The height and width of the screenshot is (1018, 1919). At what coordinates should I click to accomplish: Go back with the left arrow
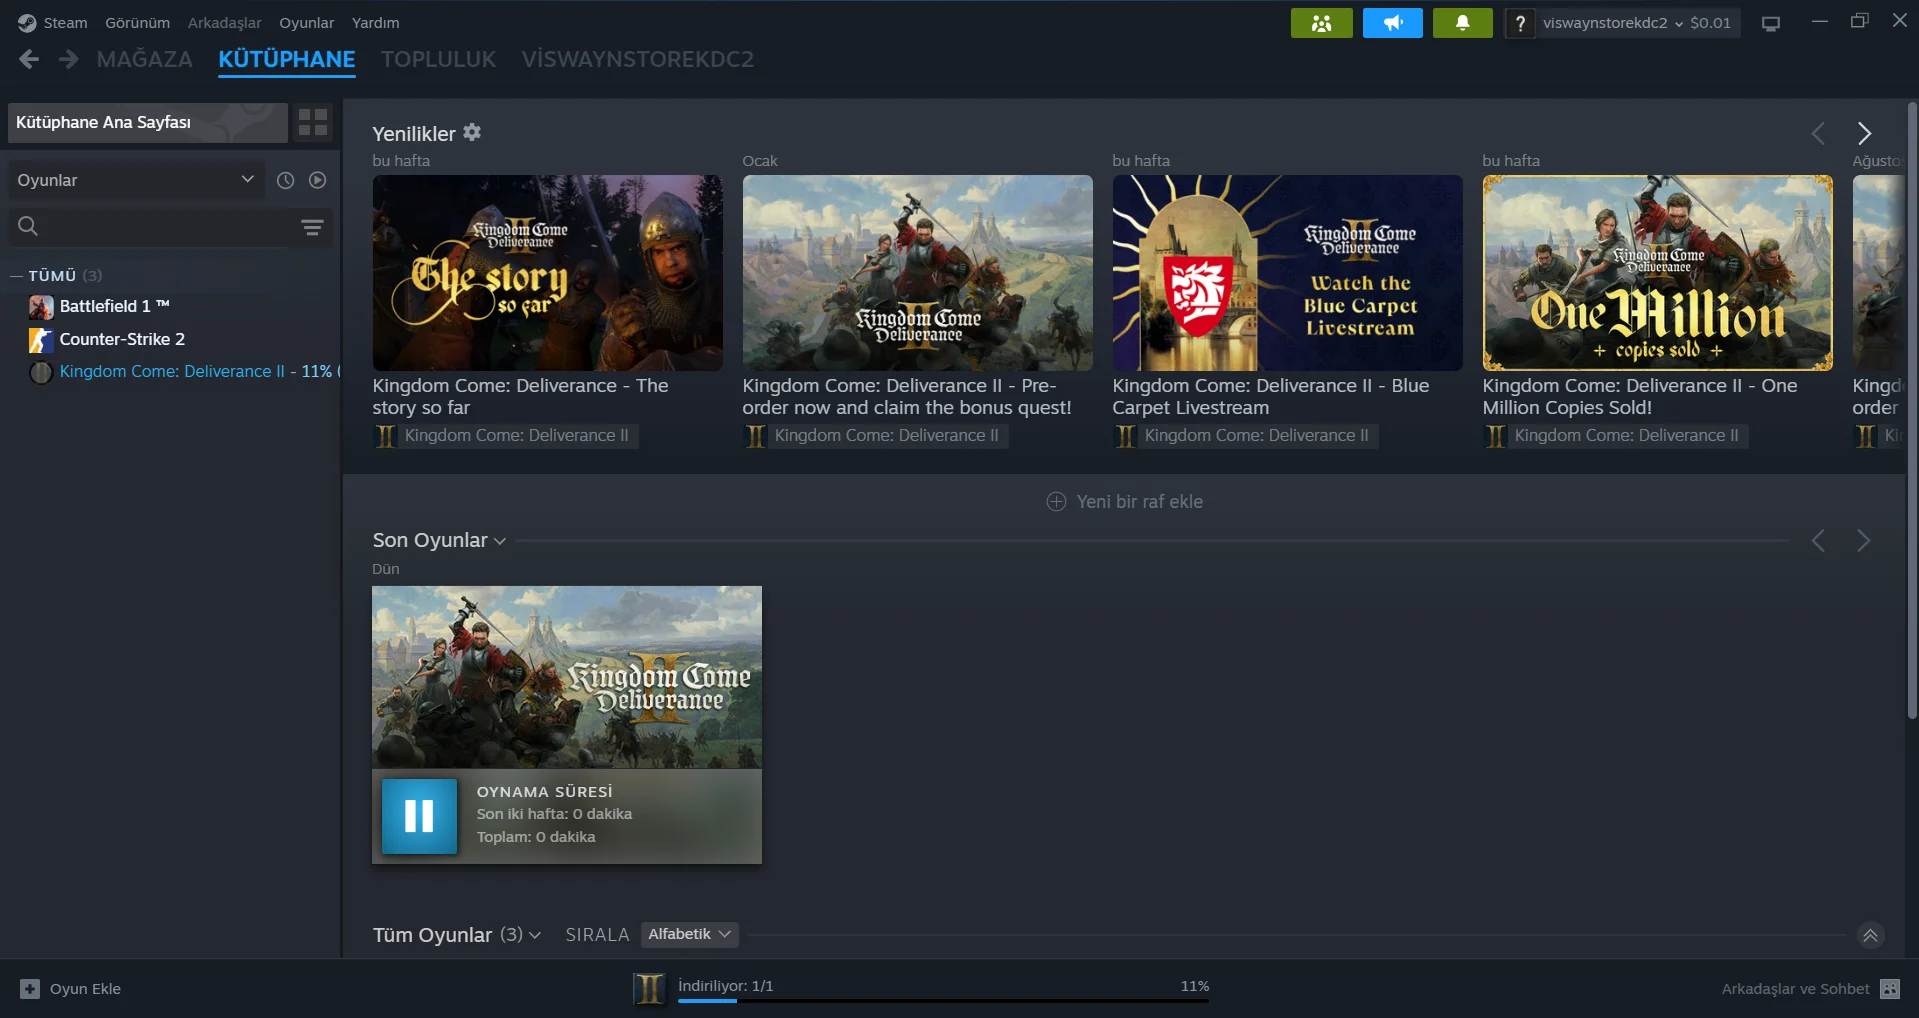point(29,60)
